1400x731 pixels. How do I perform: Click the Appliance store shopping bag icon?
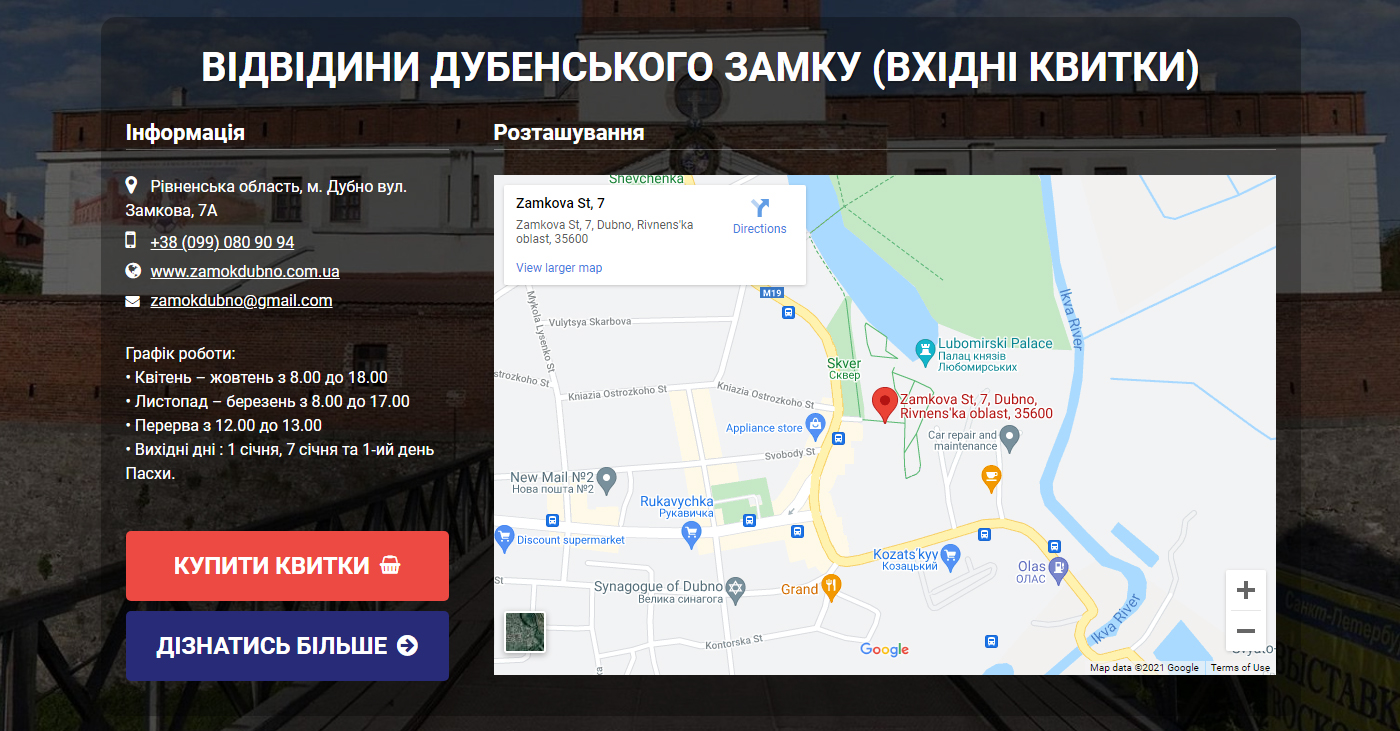[816, 425]
